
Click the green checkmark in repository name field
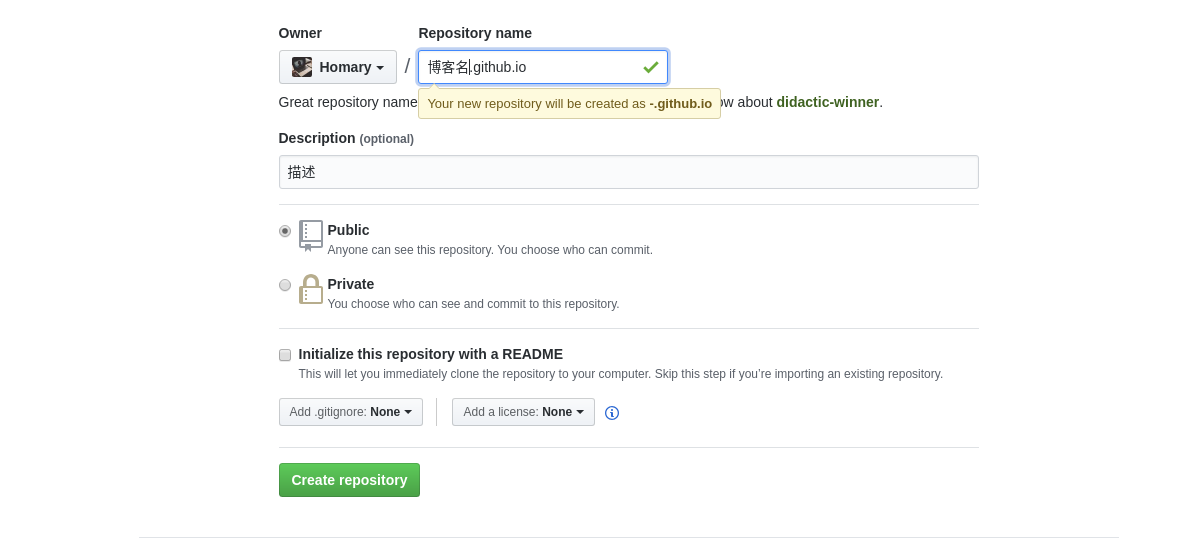pyautogui.click(x=651, y=67)
